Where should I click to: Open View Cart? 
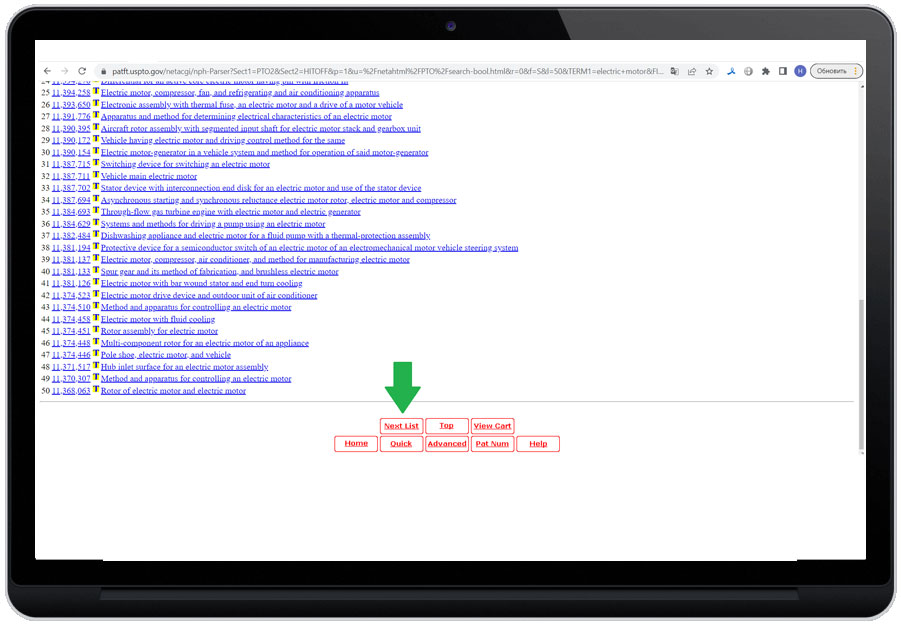(x=492, y=426)
